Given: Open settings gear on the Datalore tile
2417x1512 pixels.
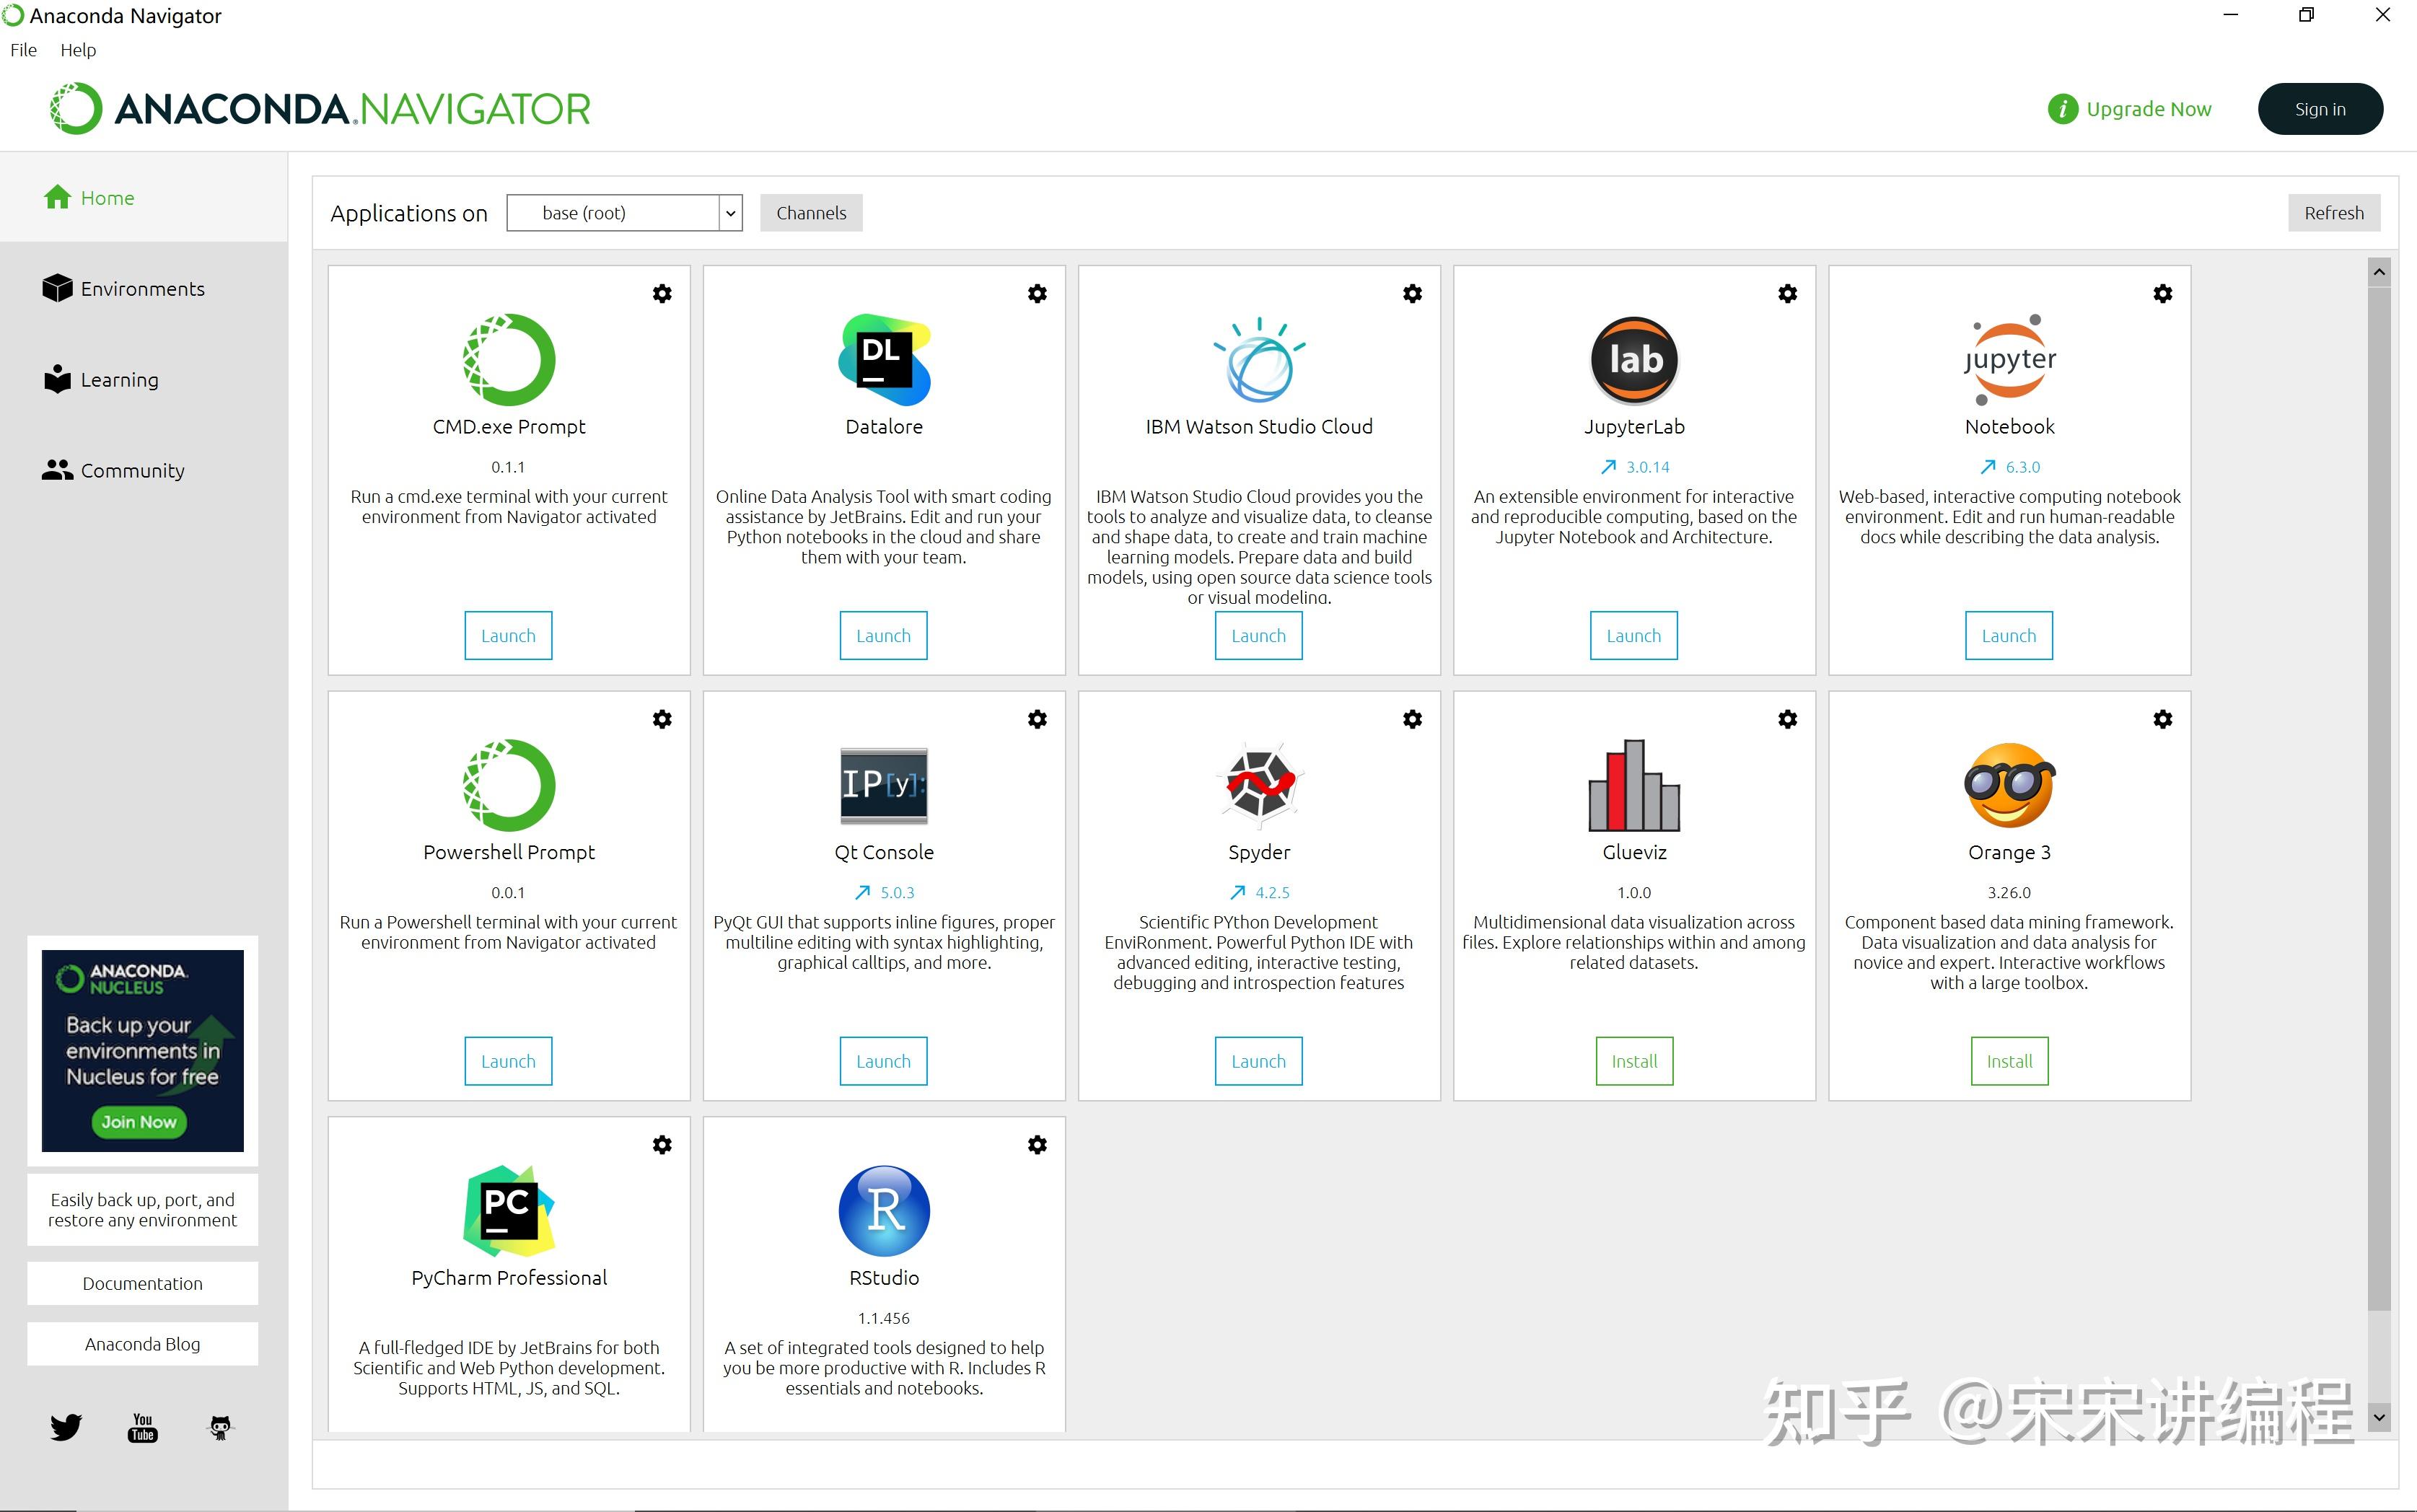Looking at the screenshot, I should point(1037,293).
